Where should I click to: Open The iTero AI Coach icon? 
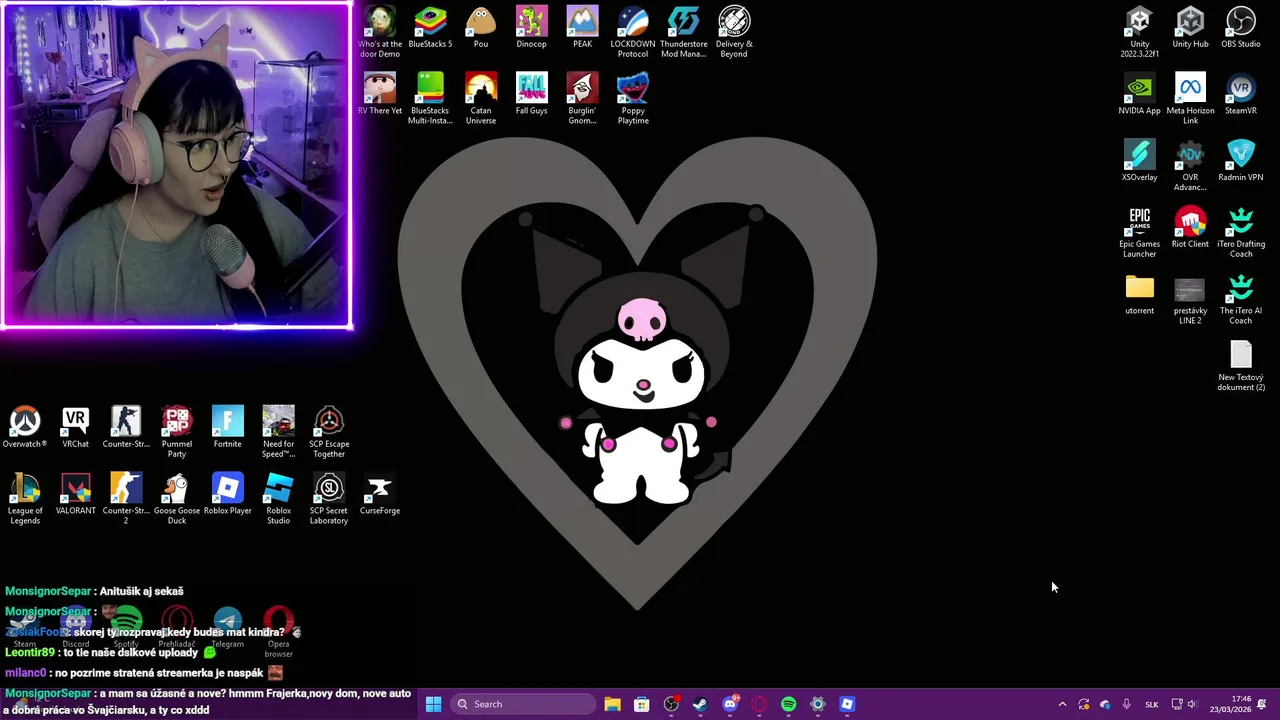(x=1241, y=299)
